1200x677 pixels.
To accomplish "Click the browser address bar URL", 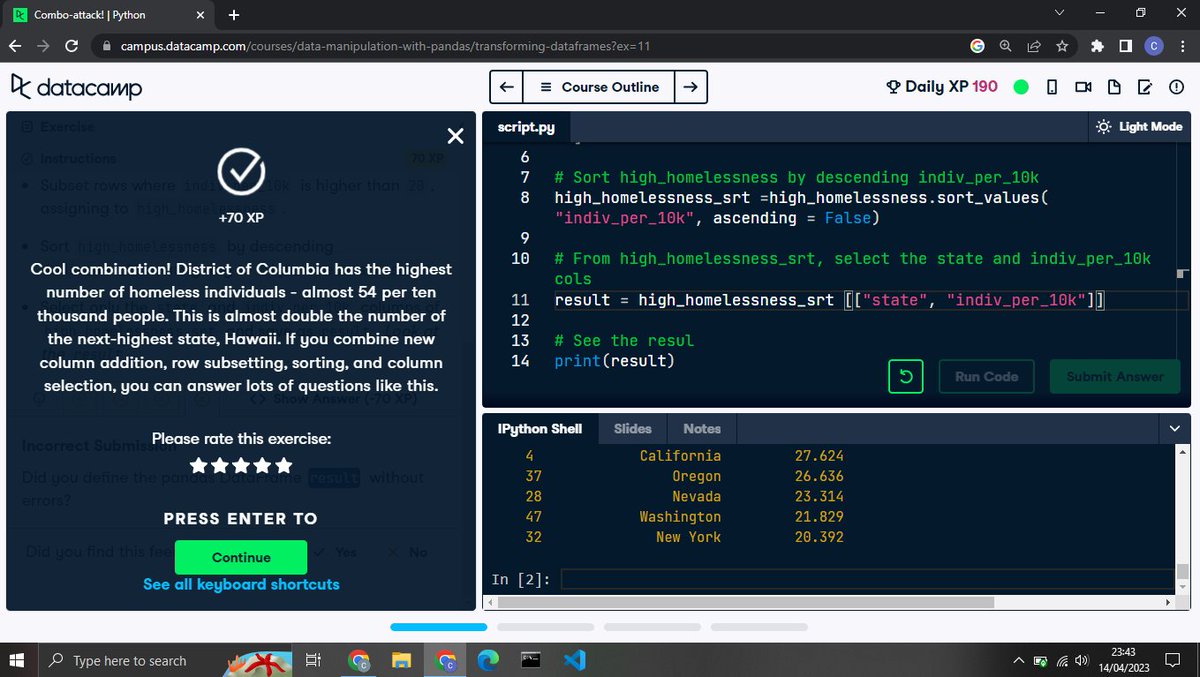I will pos(386,46).
